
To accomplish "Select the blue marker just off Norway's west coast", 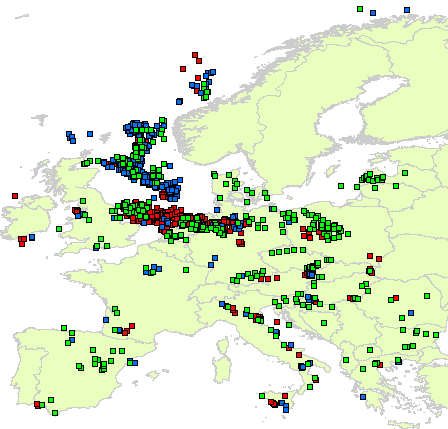I will point(179,101).
